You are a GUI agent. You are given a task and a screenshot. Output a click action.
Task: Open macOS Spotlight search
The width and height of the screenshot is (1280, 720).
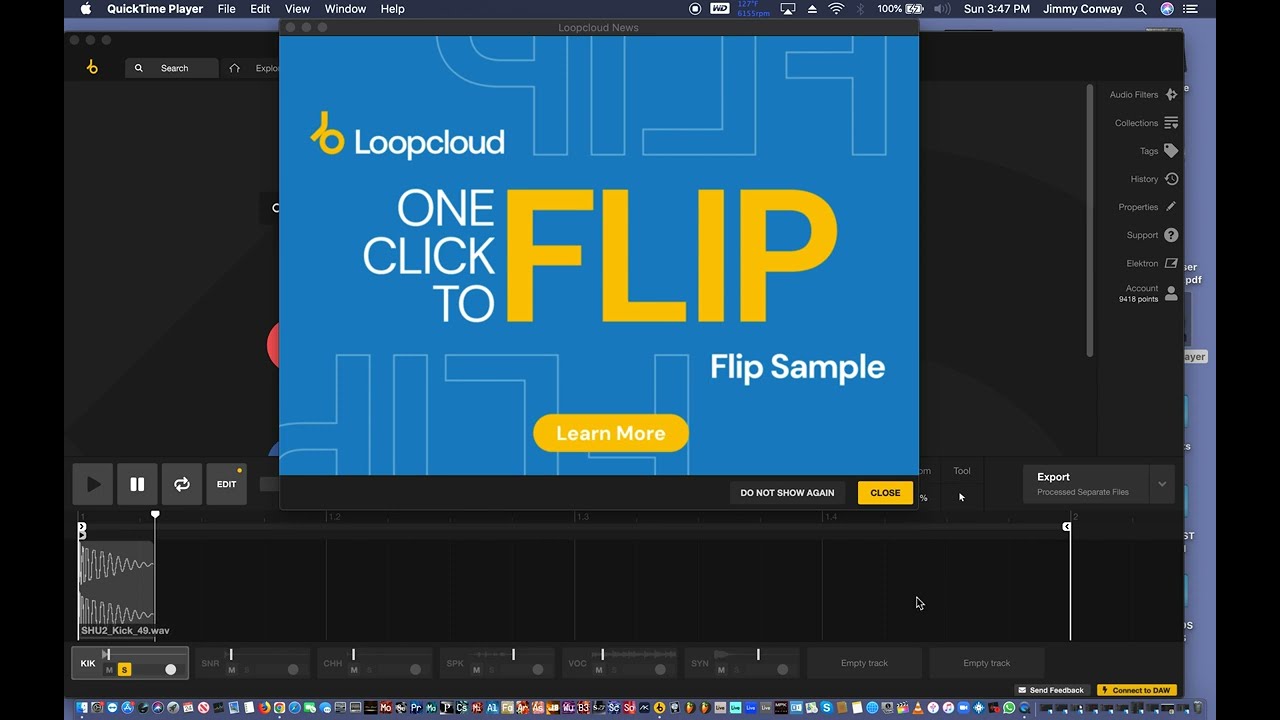1141,9
